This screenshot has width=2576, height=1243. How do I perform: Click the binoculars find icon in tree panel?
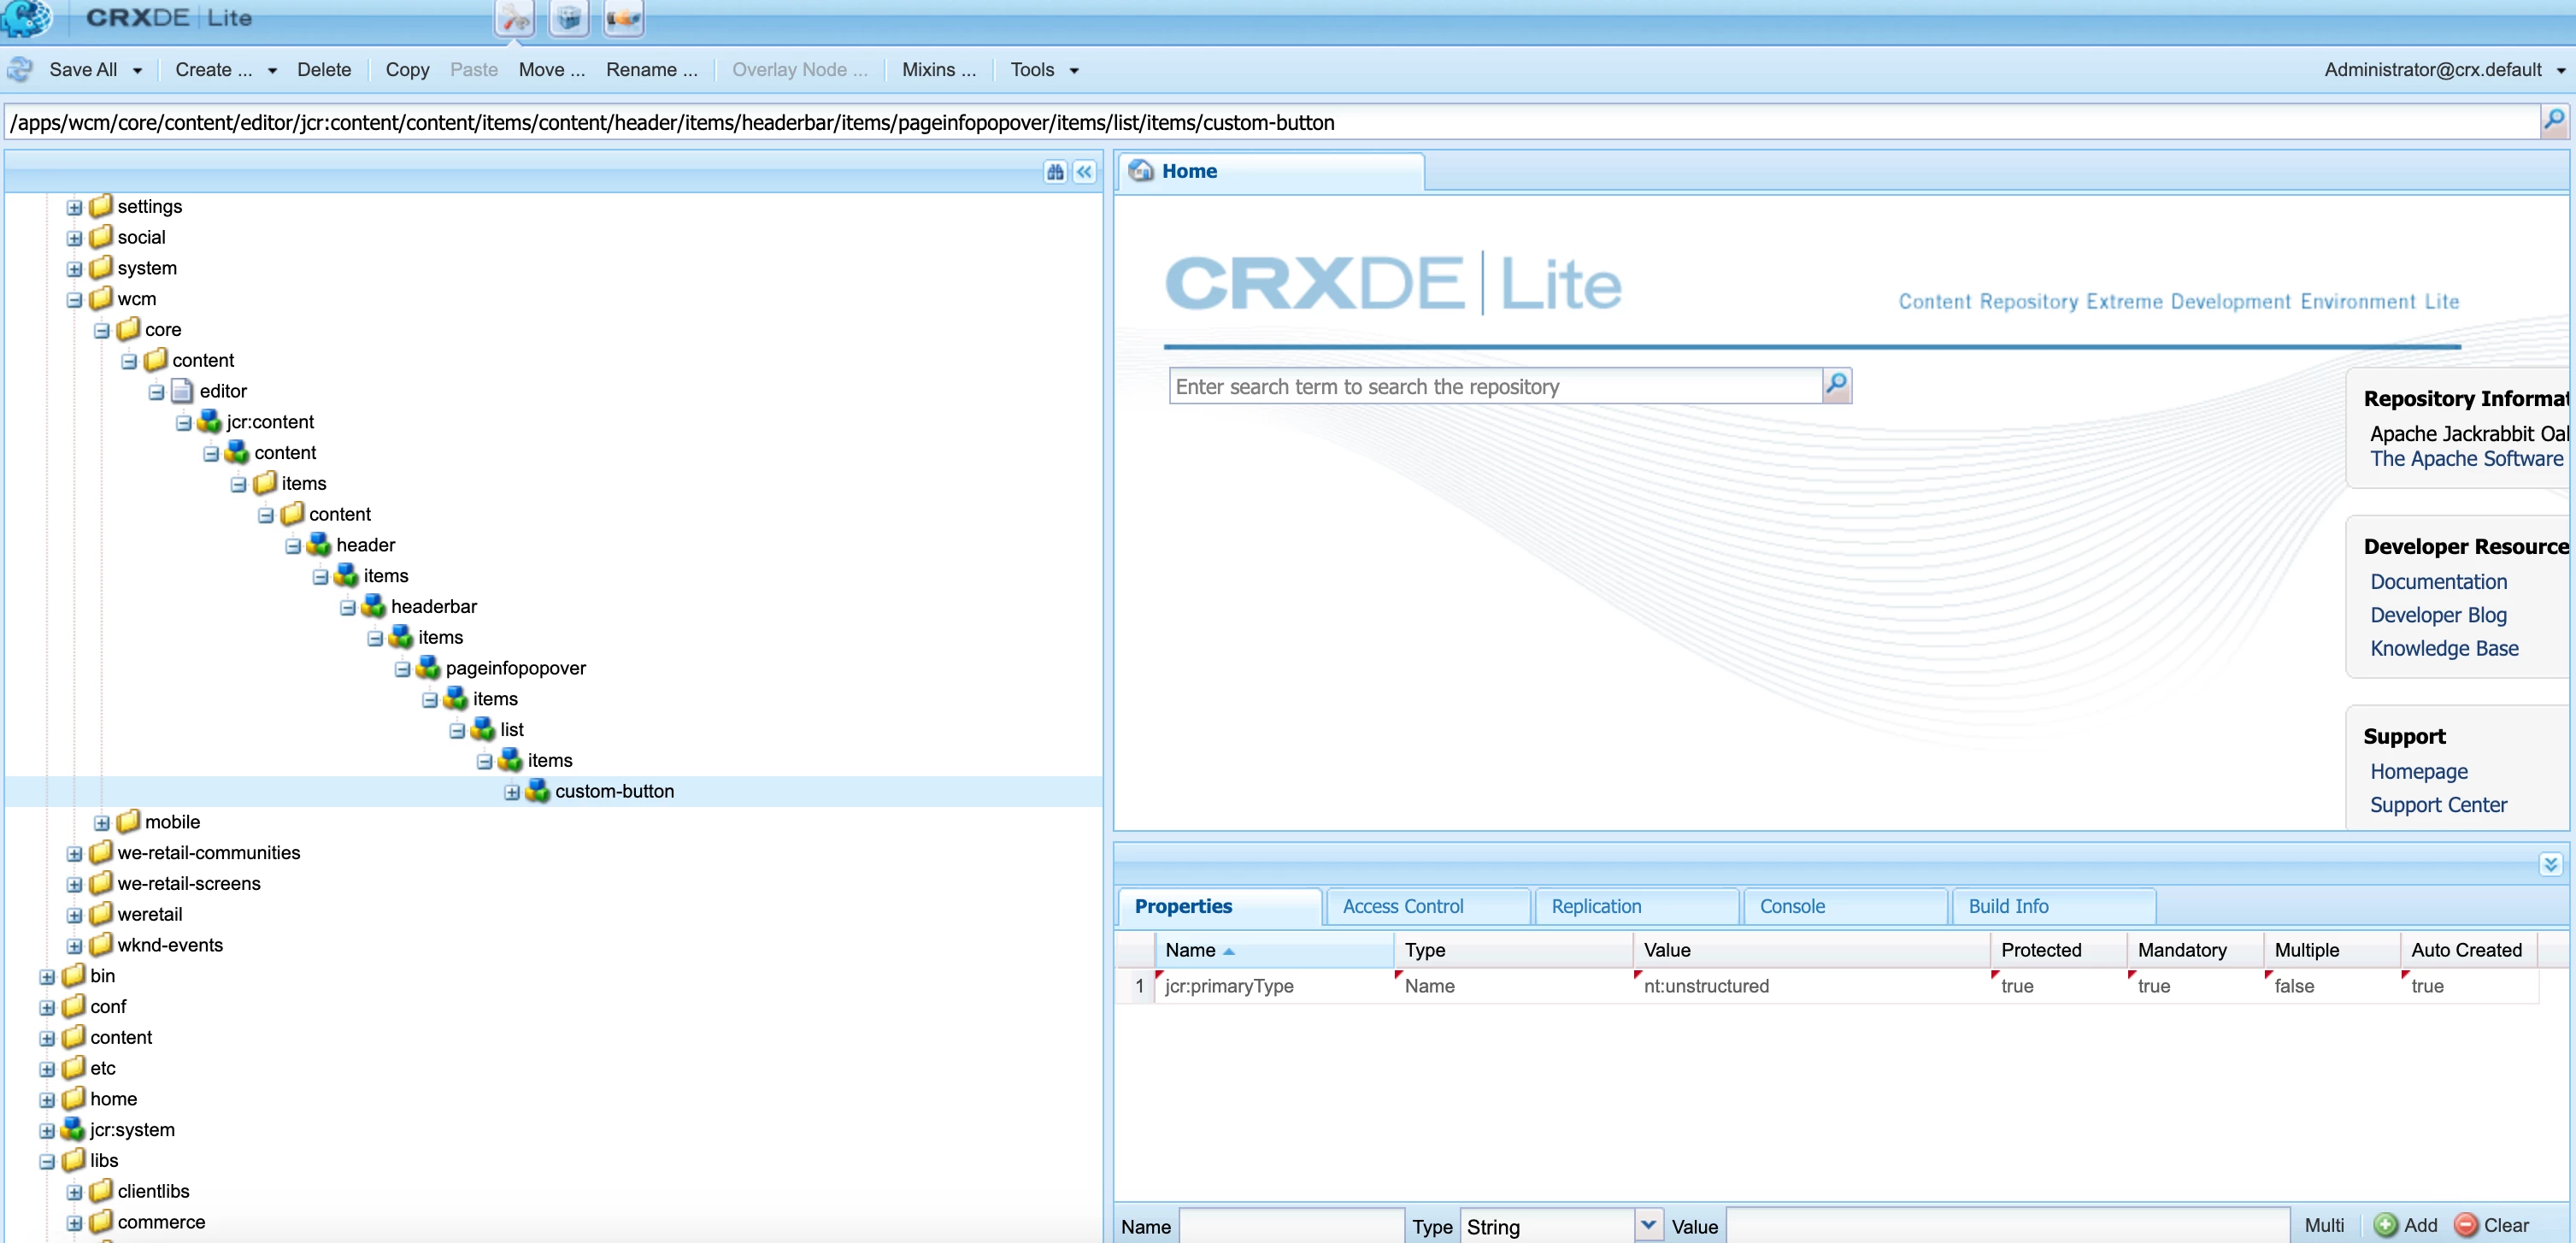[x=1055, y=172]
